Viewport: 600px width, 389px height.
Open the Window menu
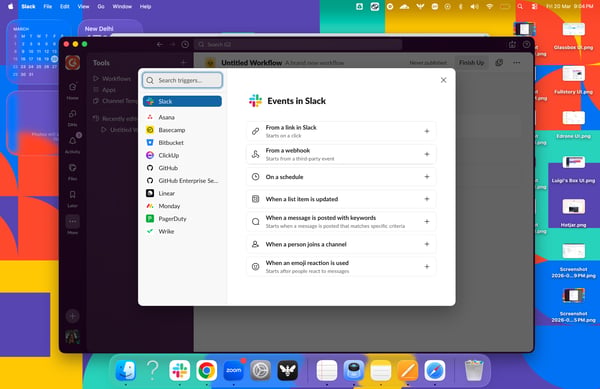coord(122,7)
